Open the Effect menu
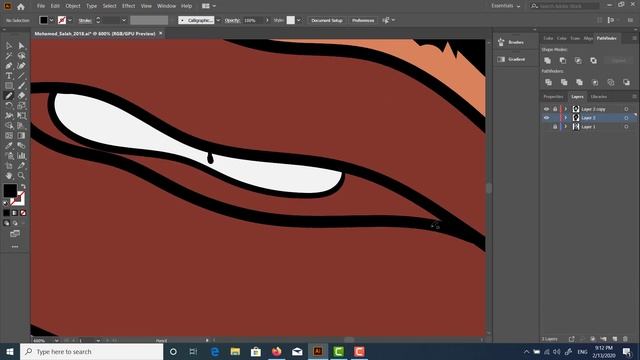 128,6
